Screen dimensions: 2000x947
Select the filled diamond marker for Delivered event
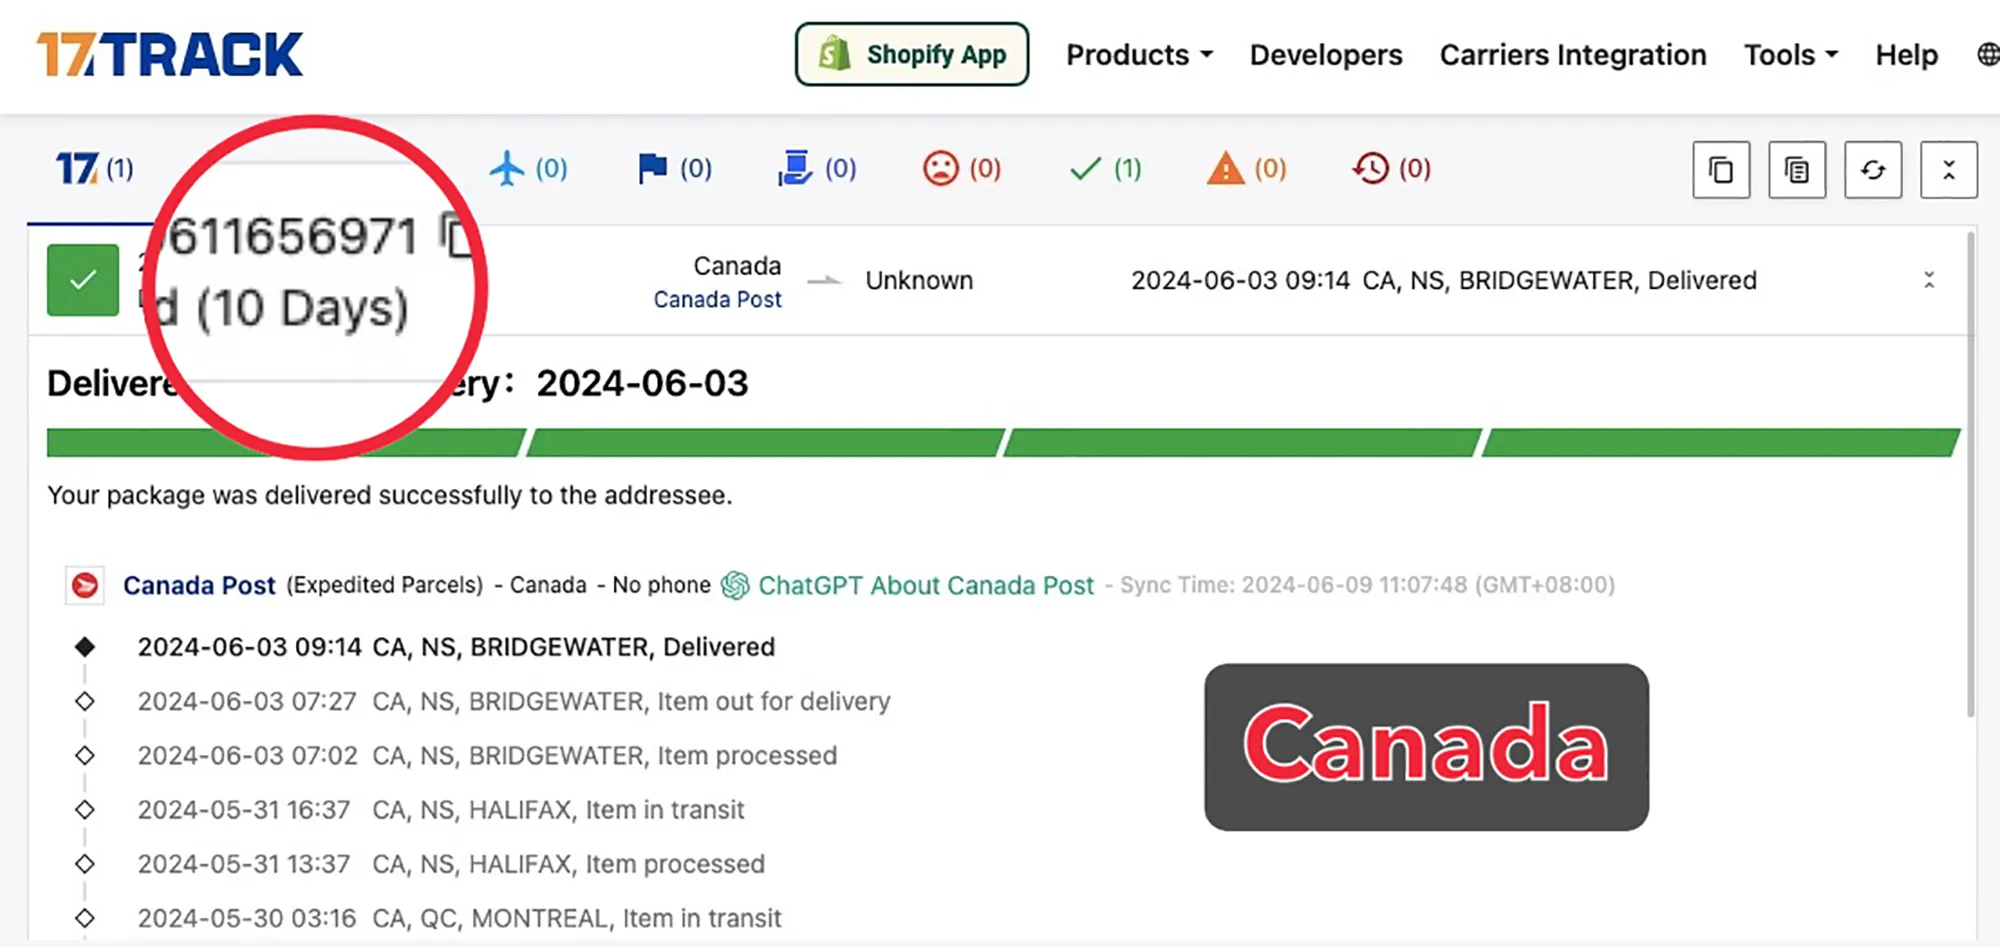click(x=85, y=647)
